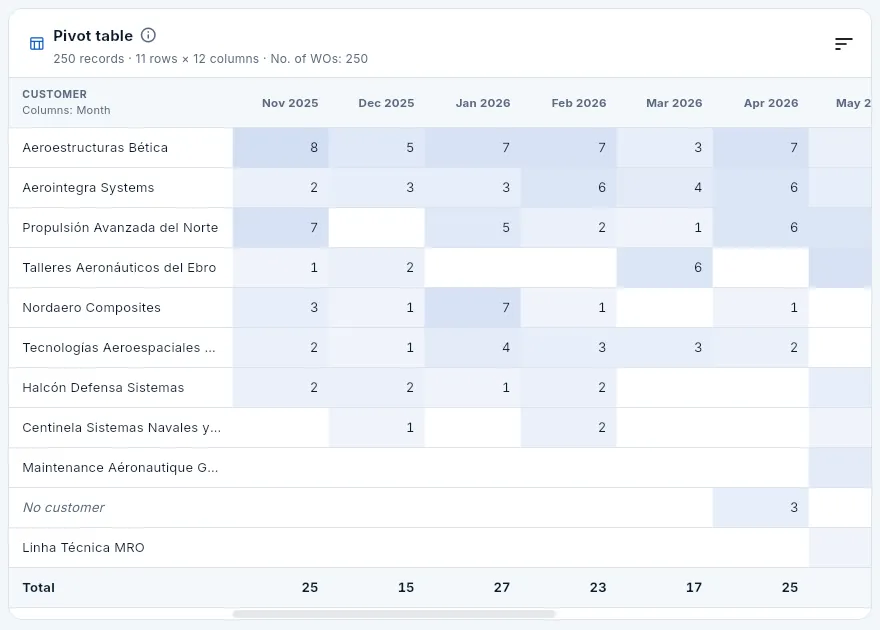The height and width of the screenshot is (630, 880).
Task: Click the Pivot table title
Action: coord(93,36)
